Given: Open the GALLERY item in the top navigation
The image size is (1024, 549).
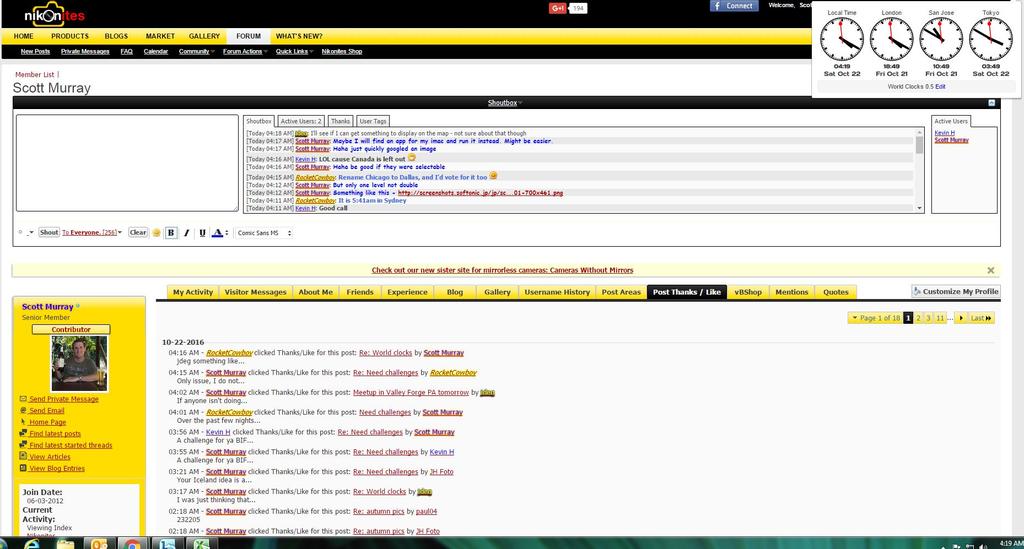Looking at the screenshot, I should click(x=204, y=36).
